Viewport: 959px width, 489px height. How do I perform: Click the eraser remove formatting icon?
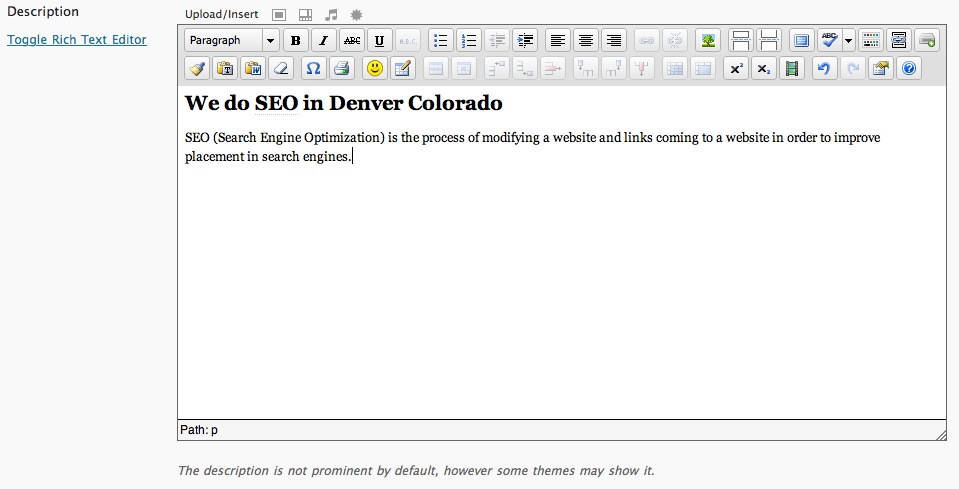pos(281,68)
